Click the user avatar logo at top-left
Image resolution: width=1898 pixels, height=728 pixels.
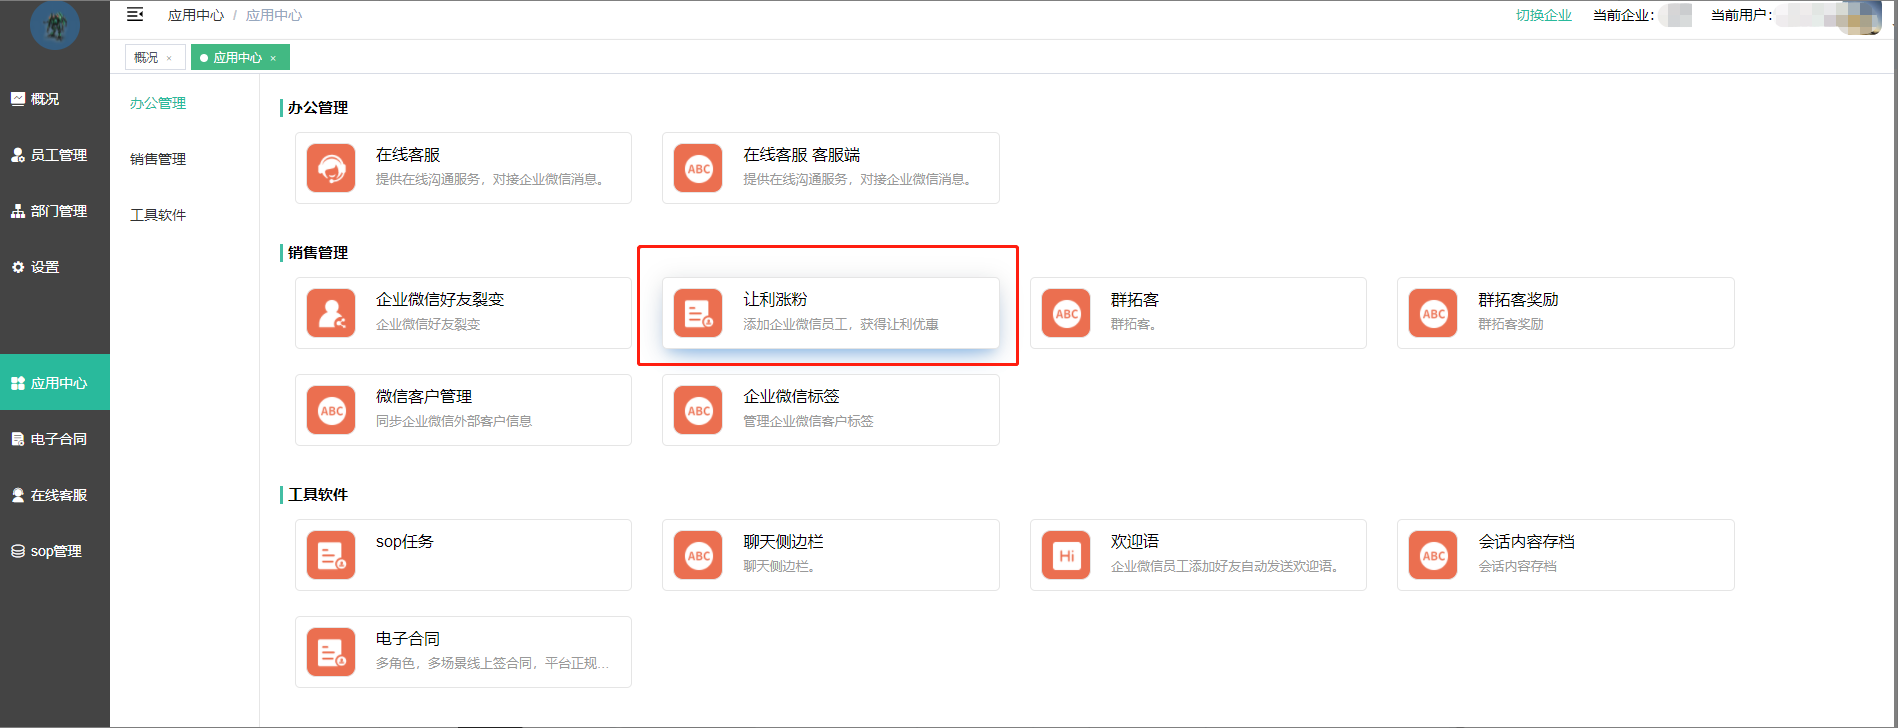(55, 25)
